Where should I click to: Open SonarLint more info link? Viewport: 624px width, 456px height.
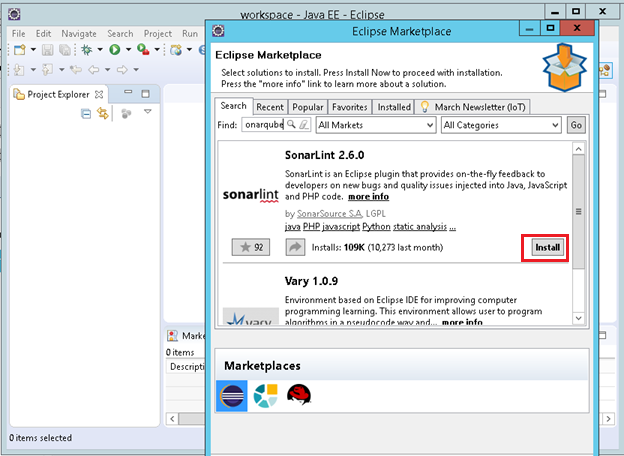tap(369, 197)
